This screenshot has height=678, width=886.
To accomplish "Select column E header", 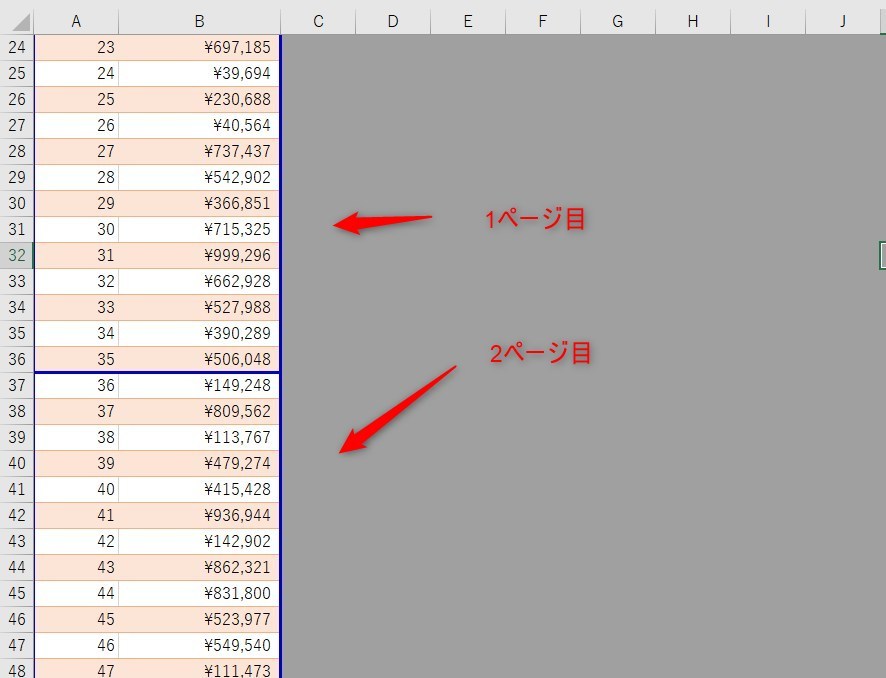I will point(468,21).
